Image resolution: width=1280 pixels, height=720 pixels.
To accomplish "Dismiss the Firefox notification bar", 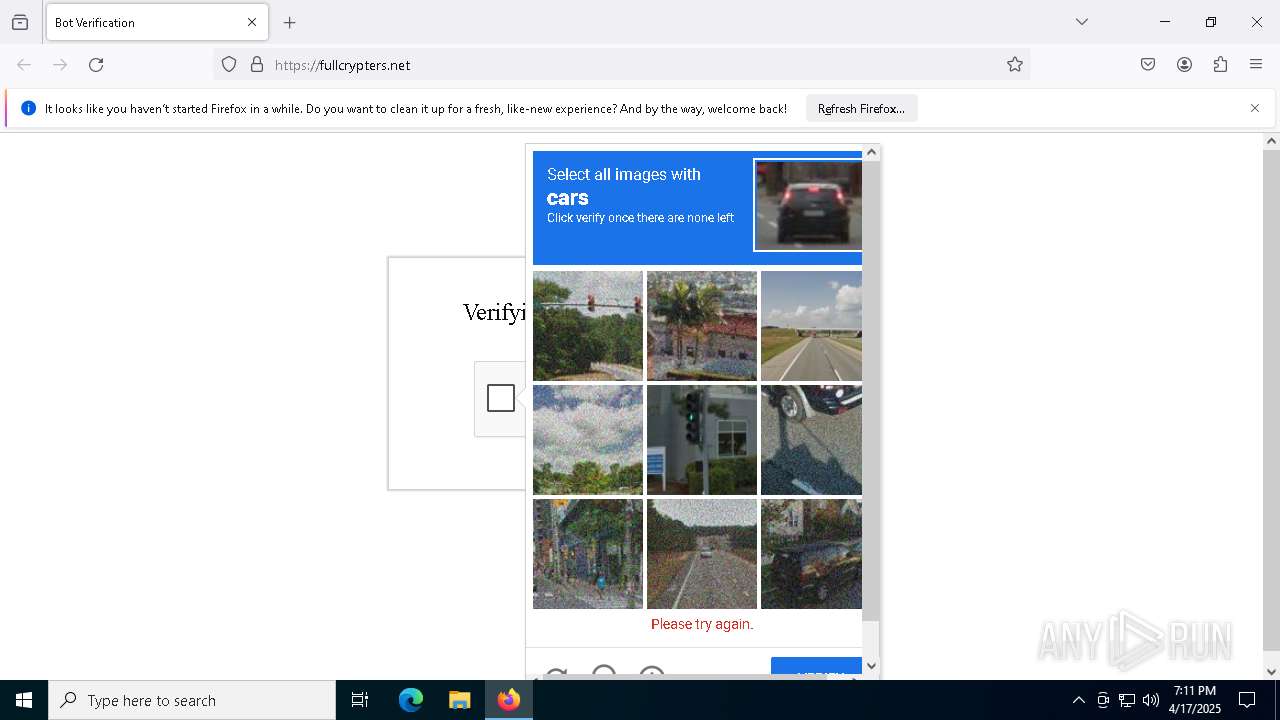I will (x=1255, y=108).
